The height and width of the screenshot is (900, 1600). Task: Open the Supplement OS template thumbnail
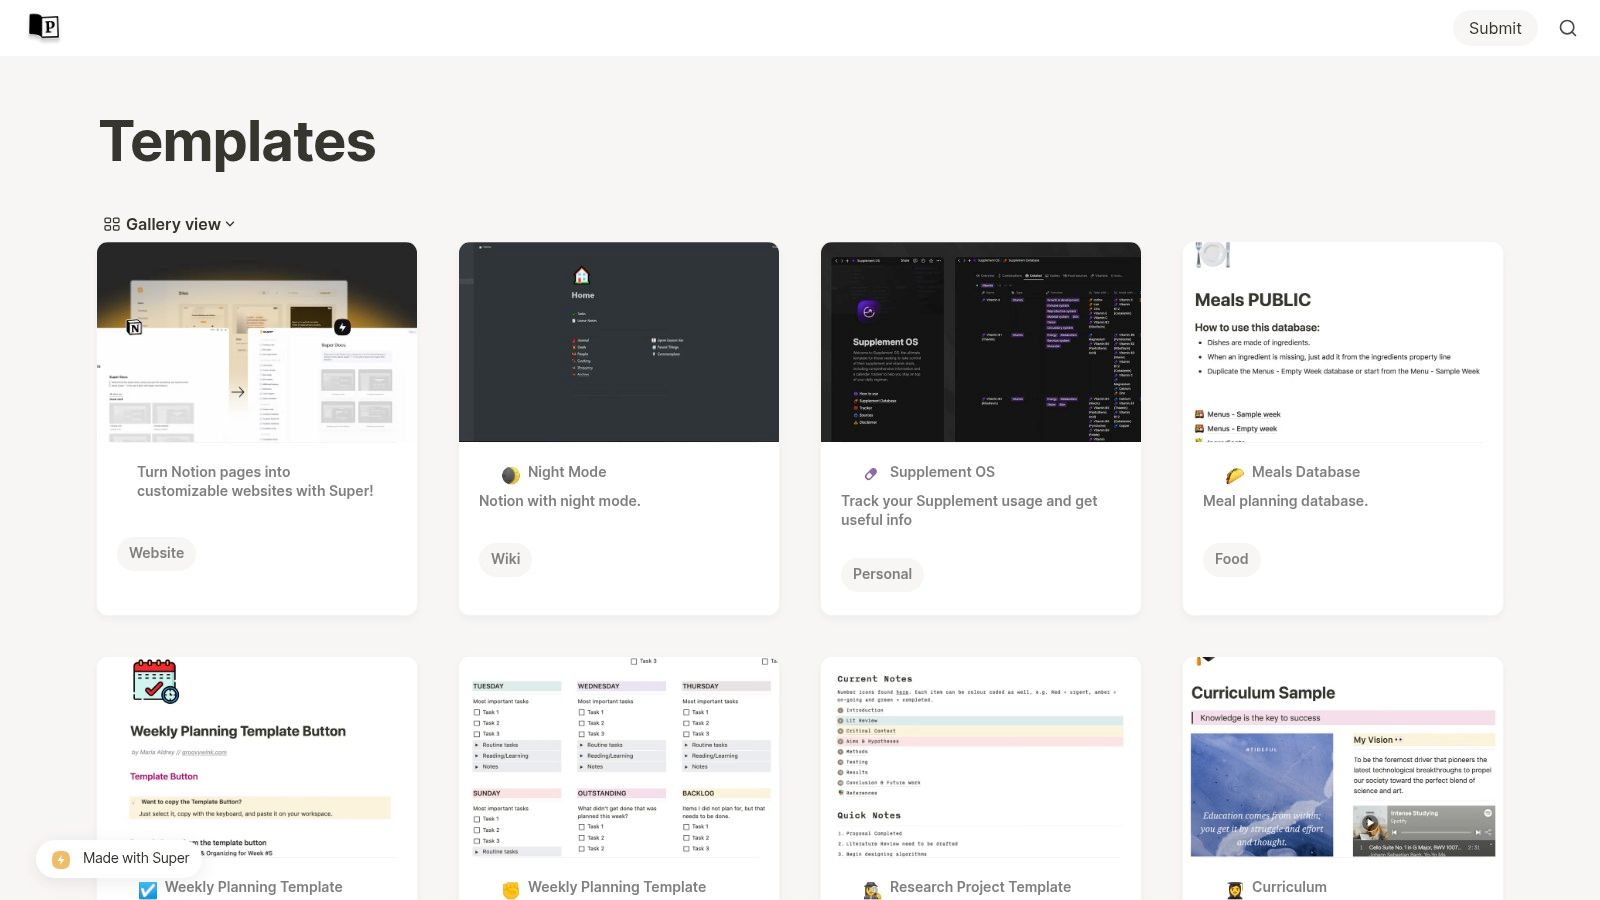[x=980, y=341]
